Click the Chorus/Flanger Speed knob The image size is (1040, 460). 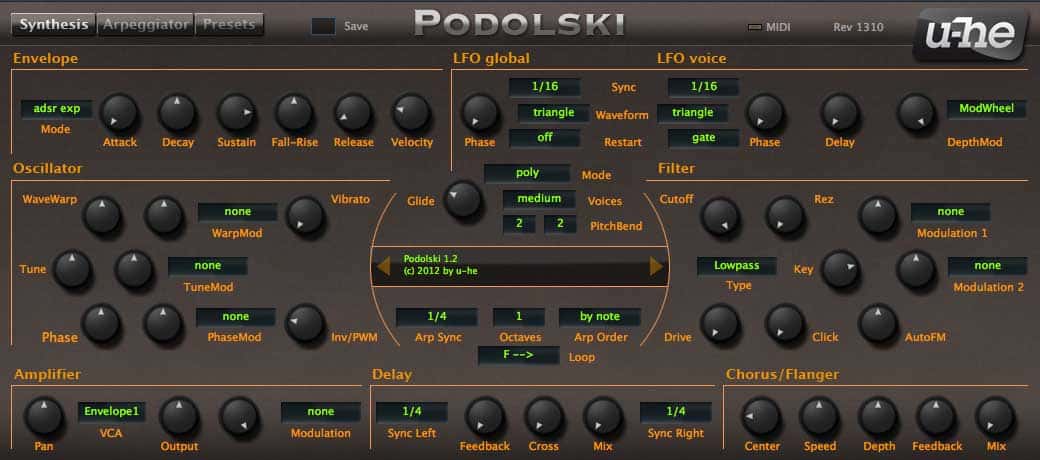[x=819, y=415]
